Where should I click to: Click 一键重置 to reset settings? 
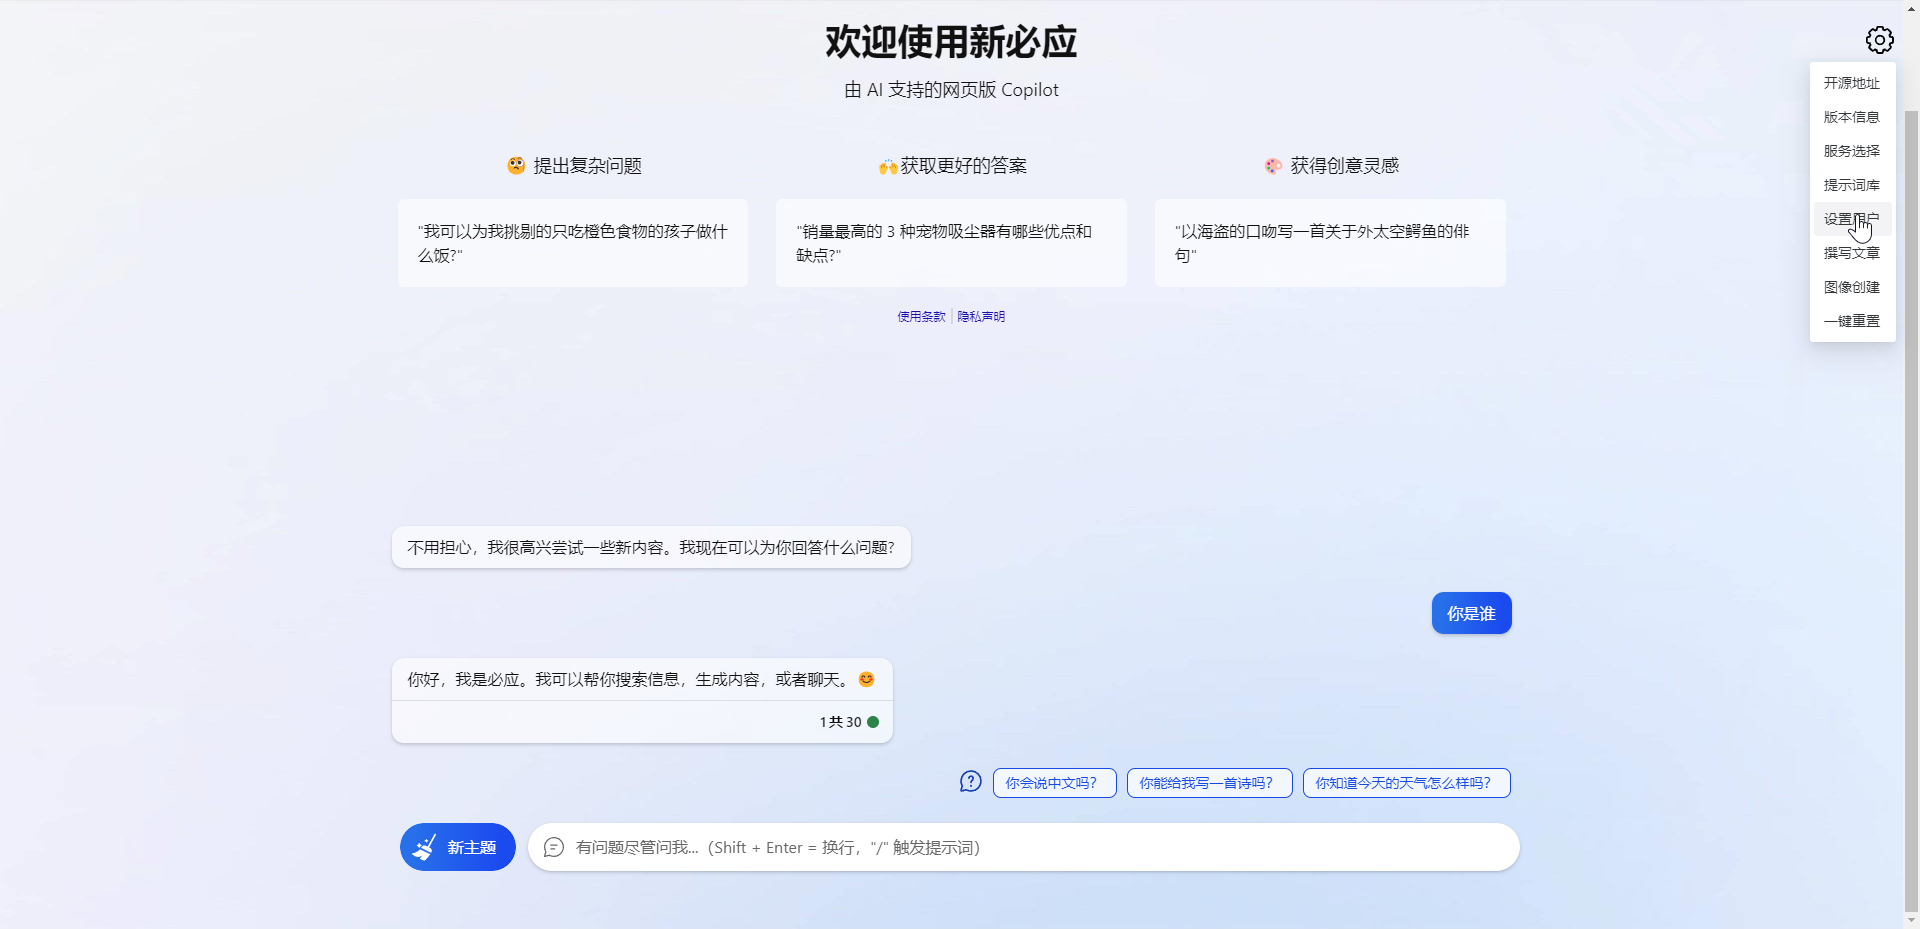point(1851,321)
